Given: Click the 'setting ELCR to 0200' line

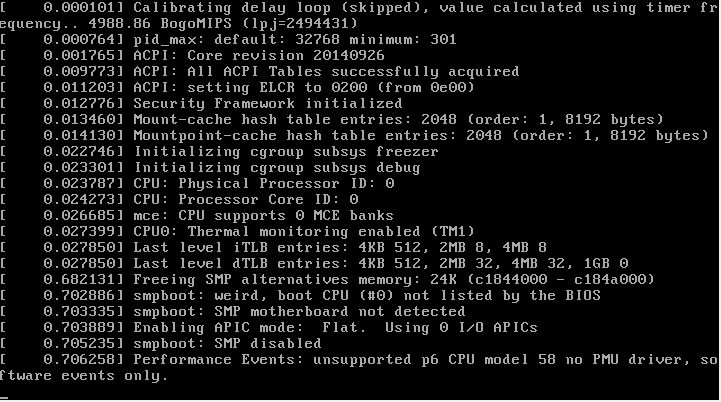Looking at the screenshot, I should click(237, 87).
